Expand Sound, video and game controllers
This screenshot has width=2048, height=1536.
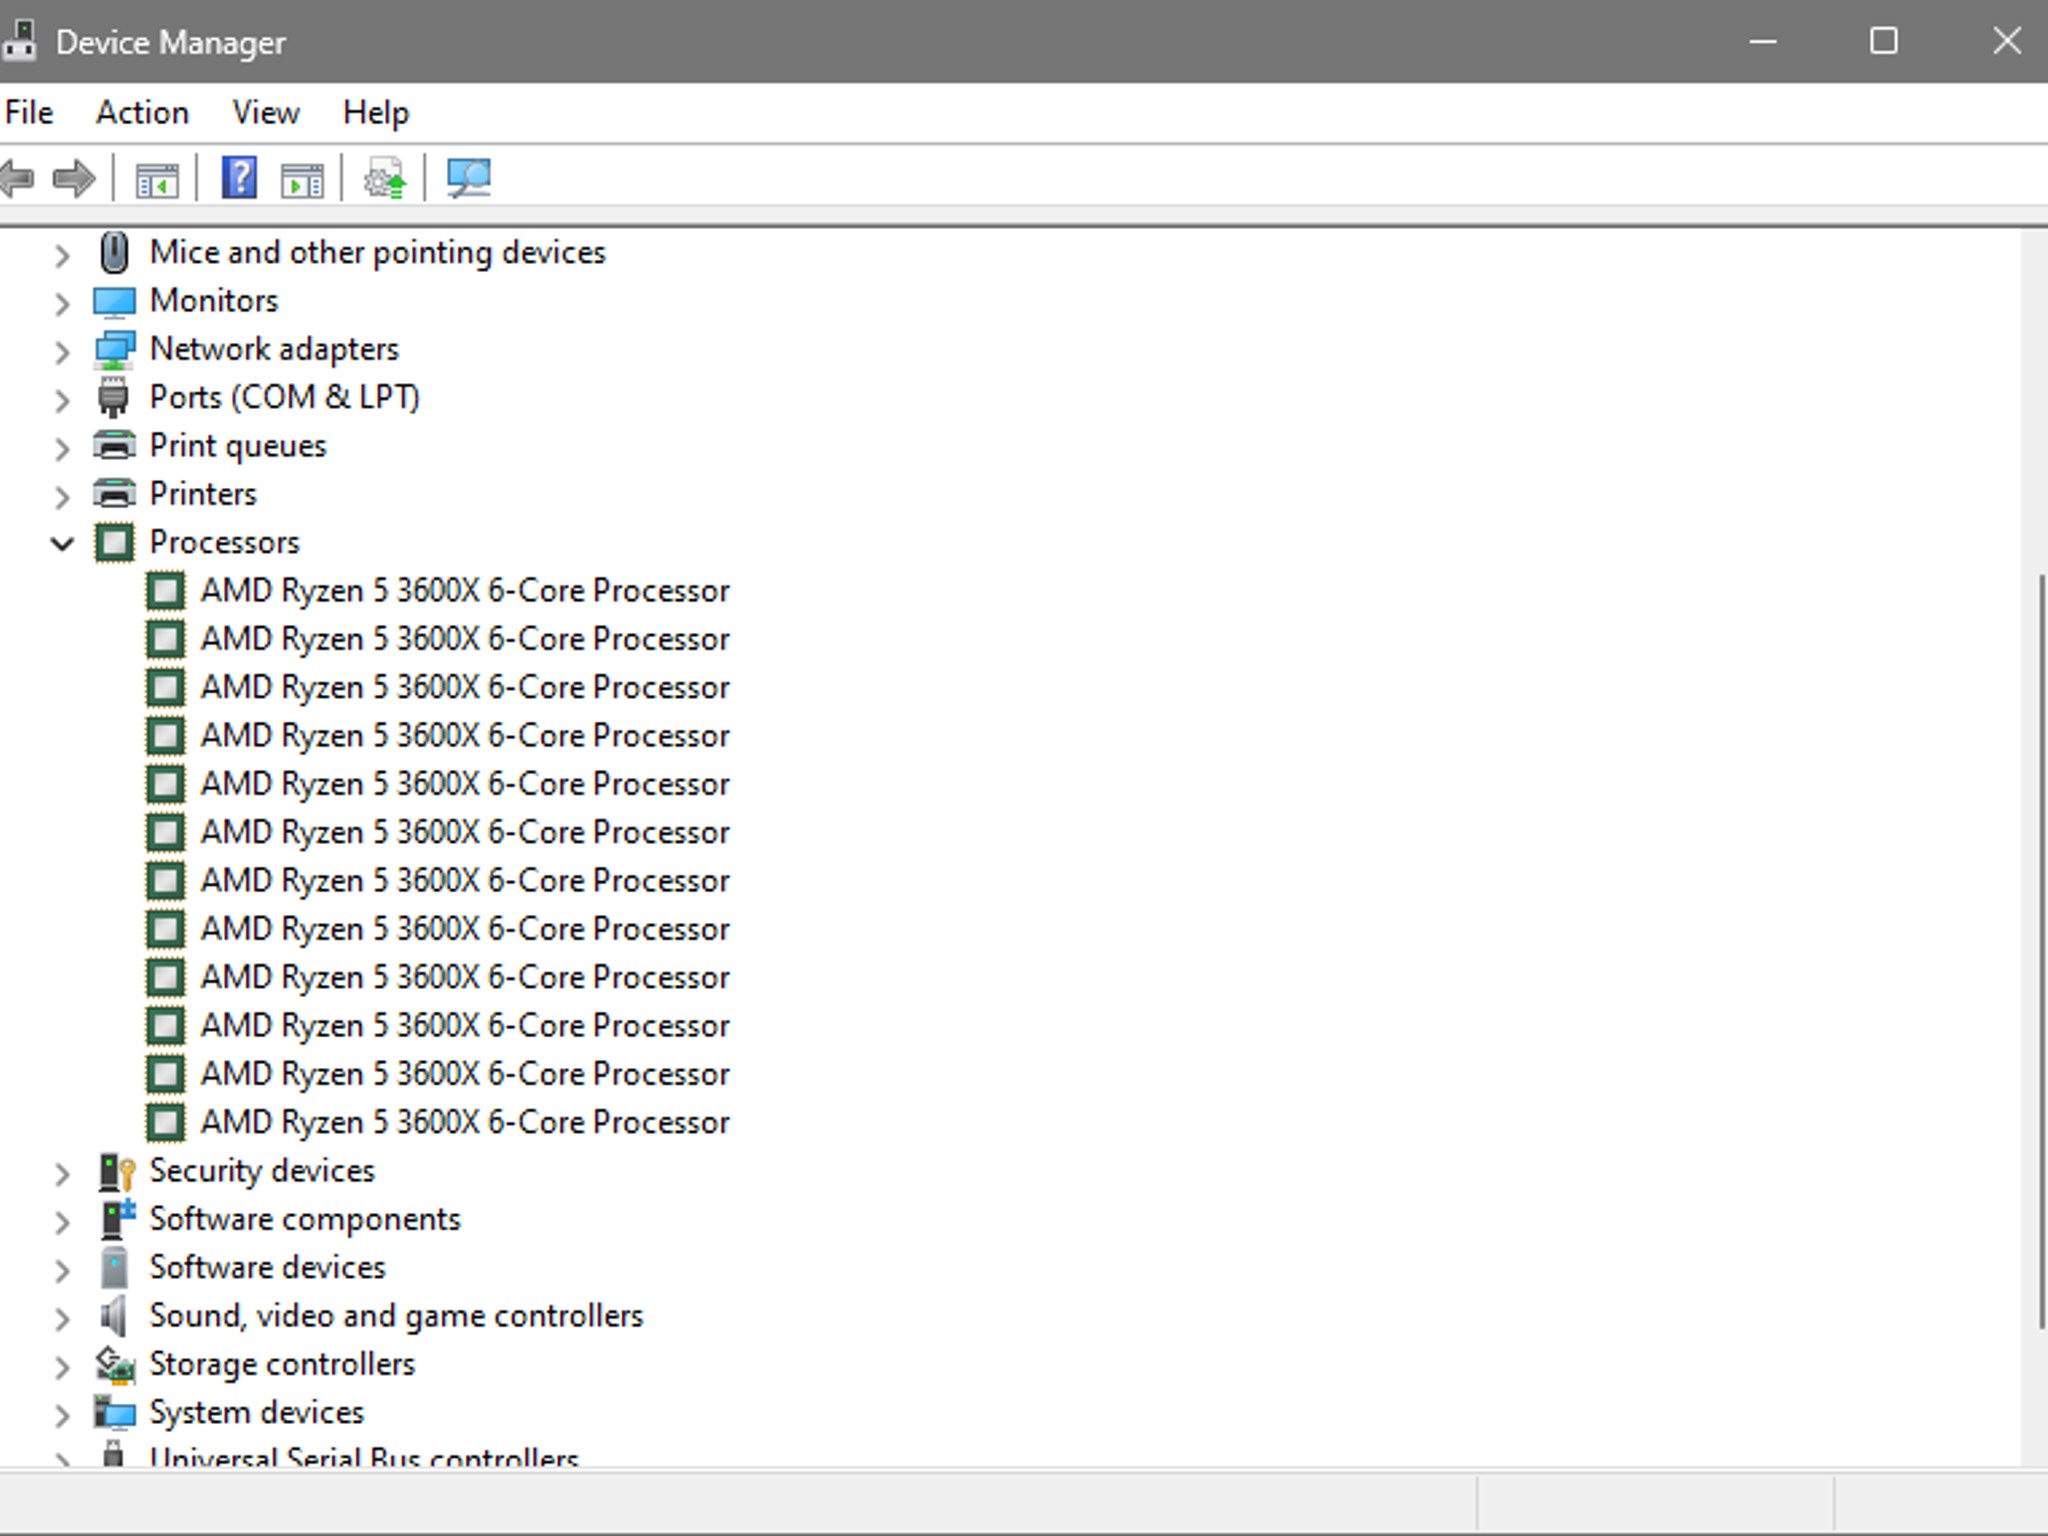62,1318
